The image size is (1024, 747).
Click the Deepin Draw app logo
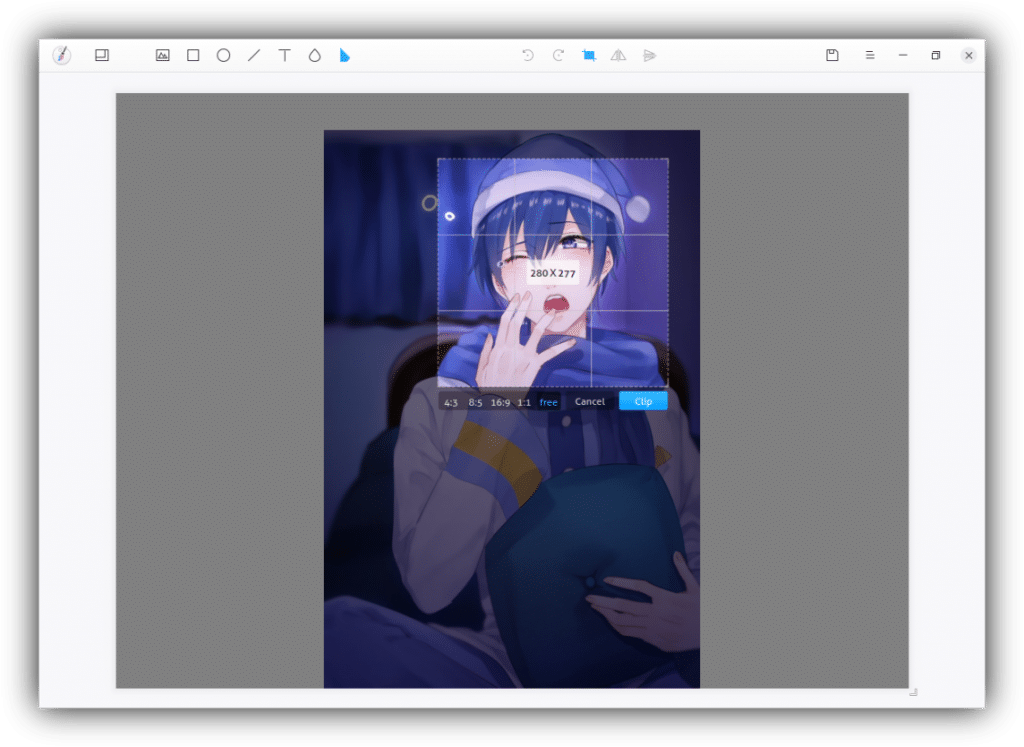[x=61, y=55]
